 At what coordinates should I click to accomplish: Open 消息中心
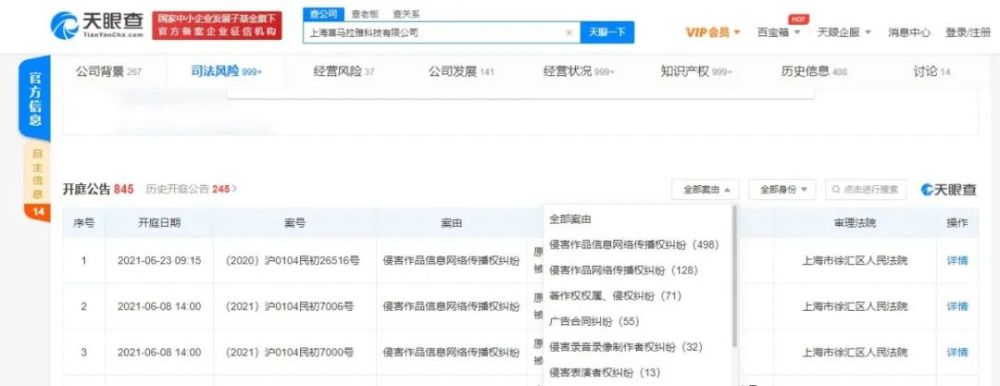pyautogui.click(x=909, y=32)
